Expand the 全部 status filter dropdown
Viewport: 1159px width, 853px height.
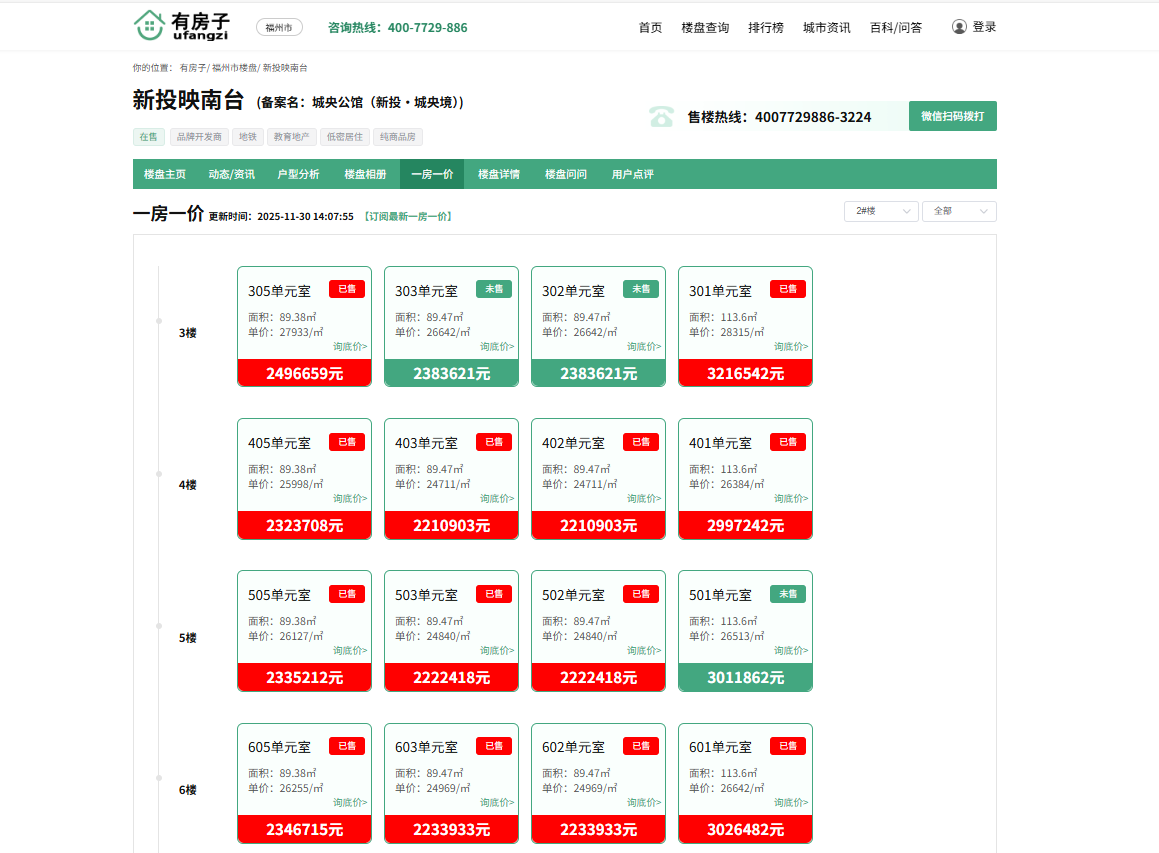pyautogui.click(x=959, y=211)
